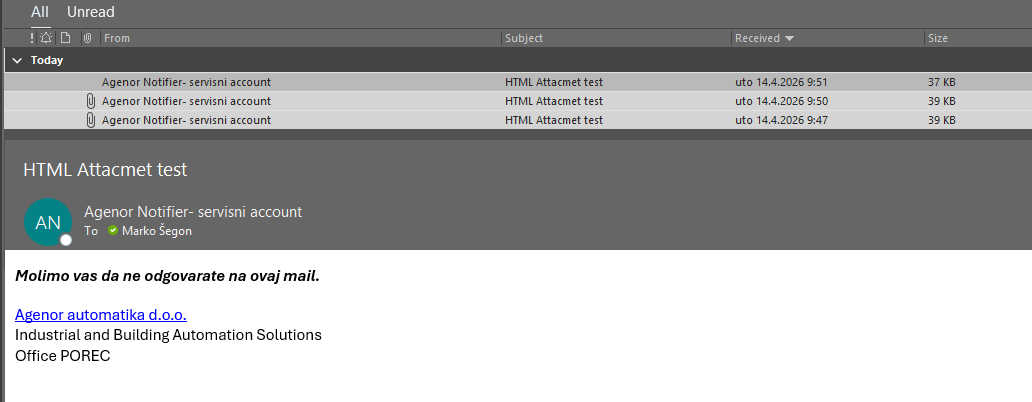
Task: Click the AN sender avatar circle
Action: [x=48, y=222]
